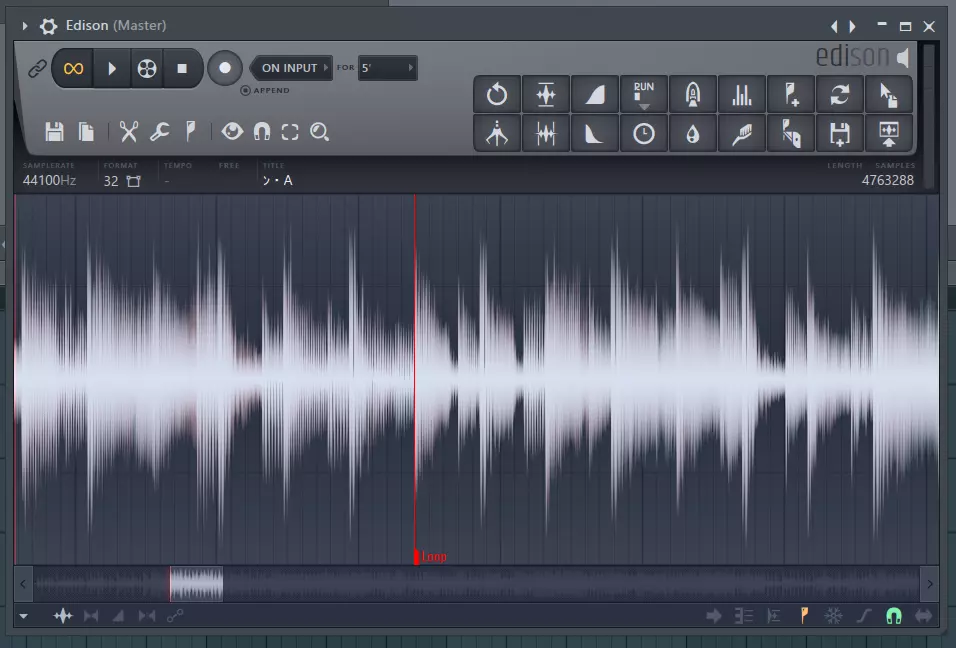956x648 pixels.
Task: Stop playback with the stop button
Action: 182,68
